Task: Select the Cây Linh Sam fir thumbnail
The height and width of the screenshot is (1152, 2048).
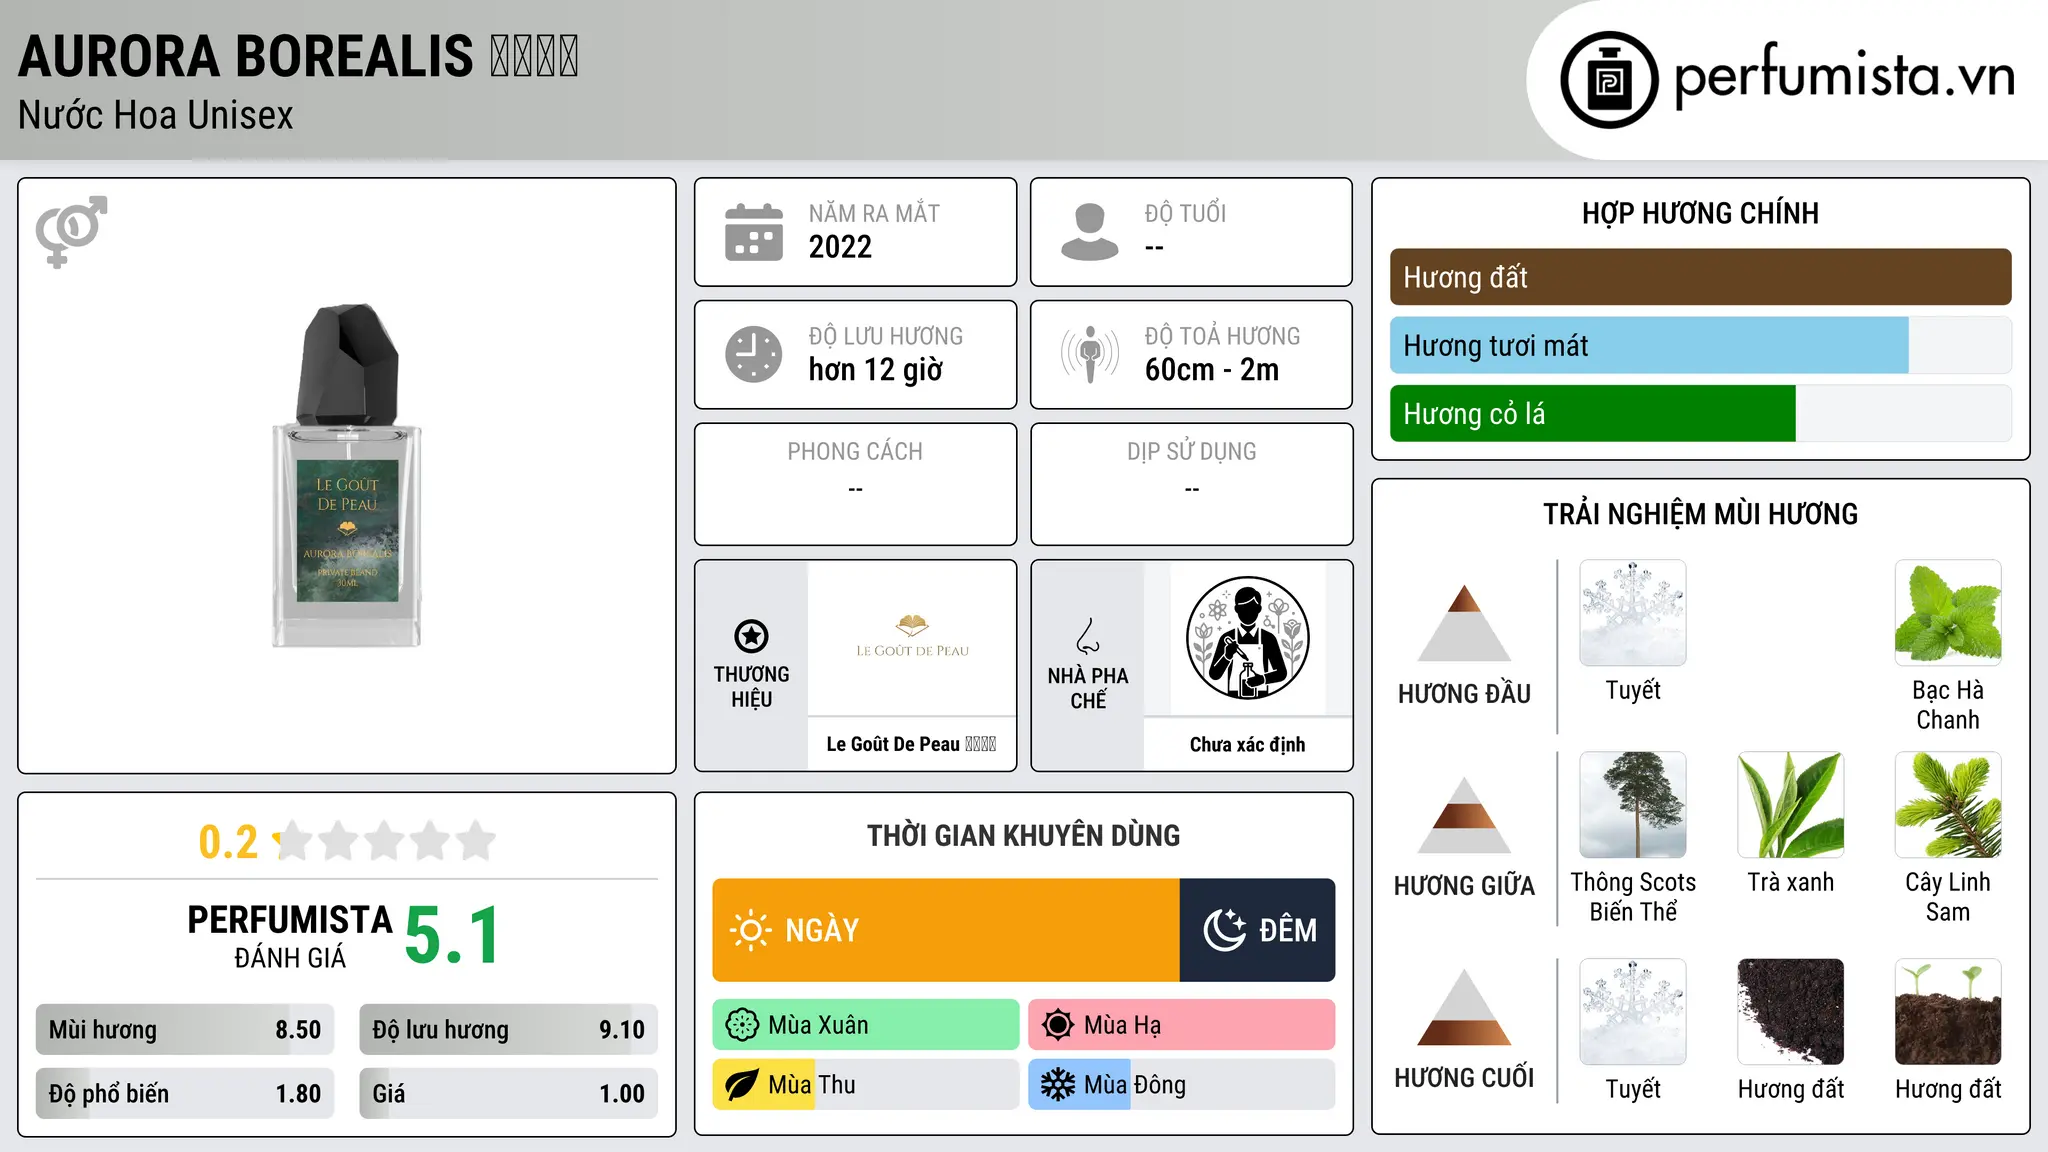Action: (1948, 805)
